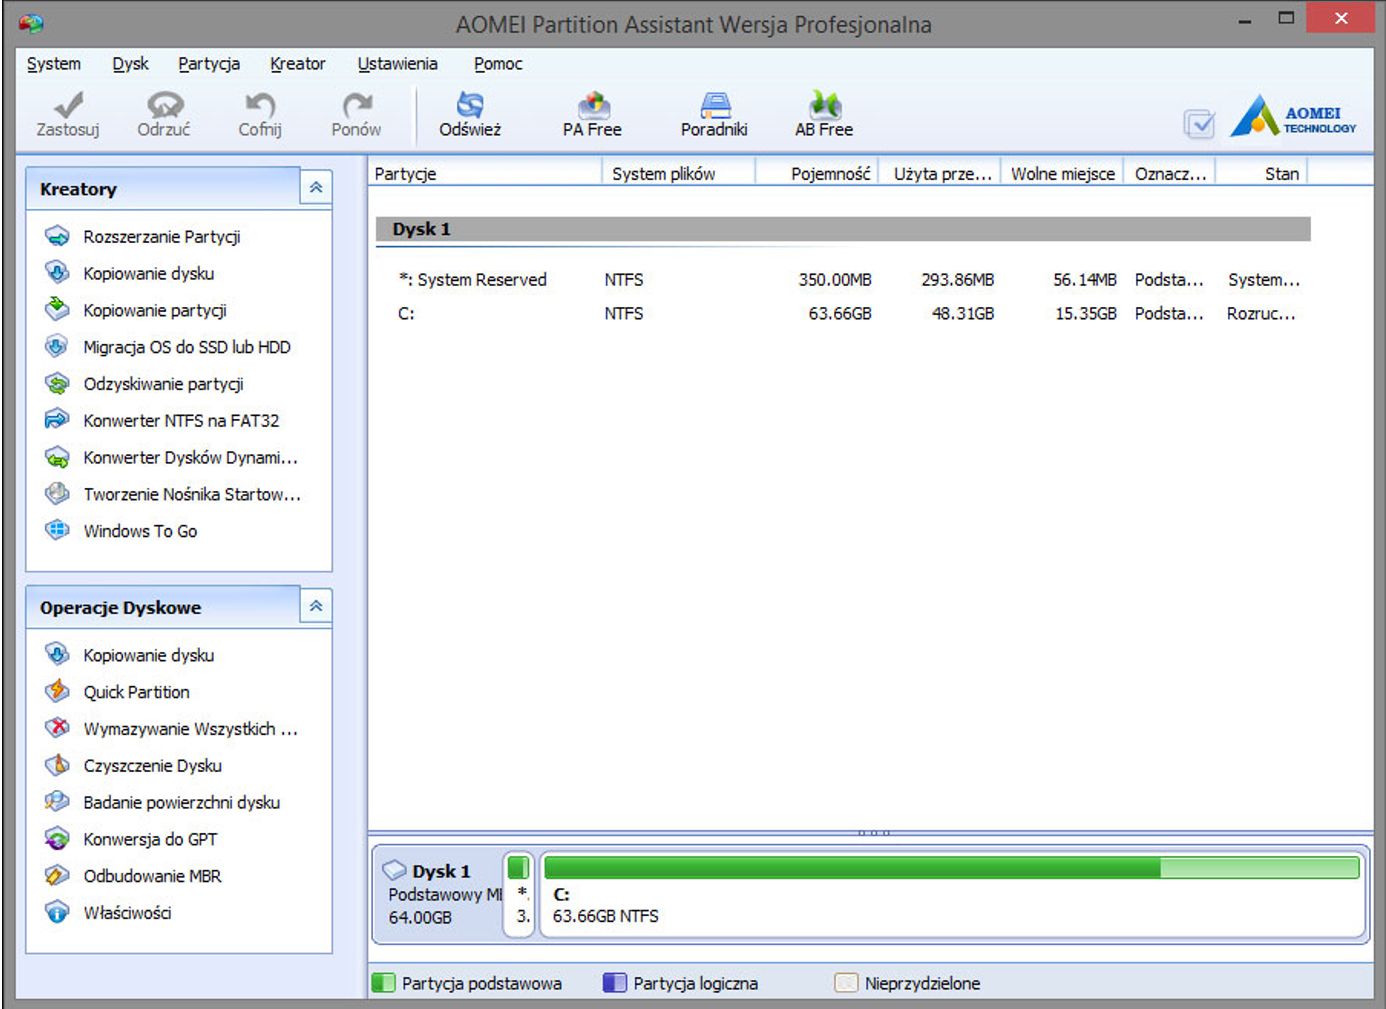
Task: Start the Windows To Go wizard
Action: 140,531
